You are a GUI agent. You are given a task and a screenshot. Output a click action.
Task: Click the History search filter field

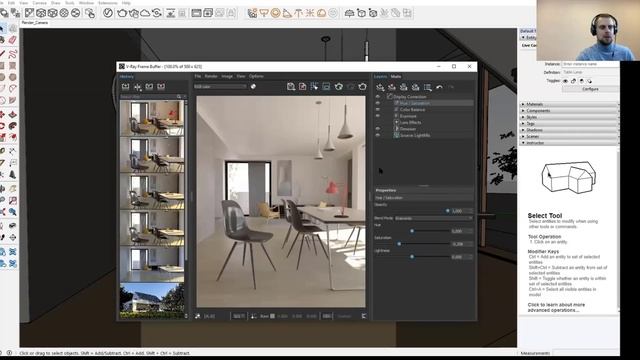pyautogui.click(x=148, y=97)
